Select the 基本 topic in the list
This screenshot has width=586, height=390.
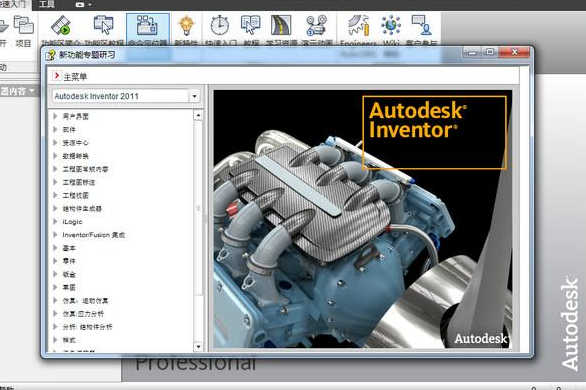(69, 248)
